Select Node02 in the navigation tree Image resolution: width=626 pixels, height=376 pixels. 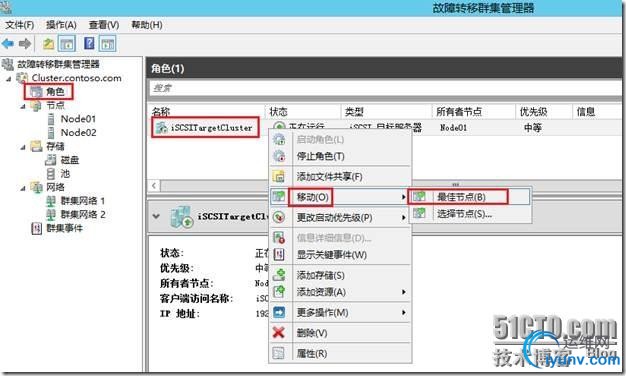click(78, 133)
